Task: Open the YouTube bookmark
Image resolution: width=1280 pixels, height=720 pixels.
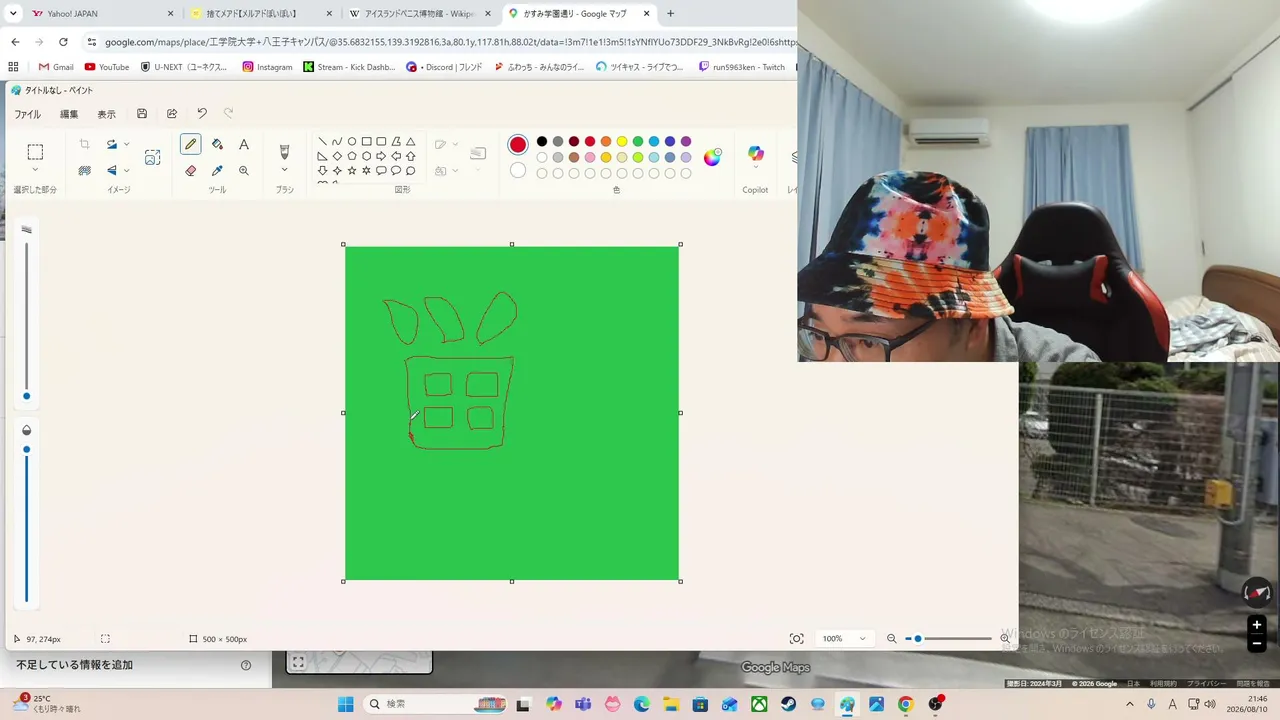Action: tap(107, 67)
